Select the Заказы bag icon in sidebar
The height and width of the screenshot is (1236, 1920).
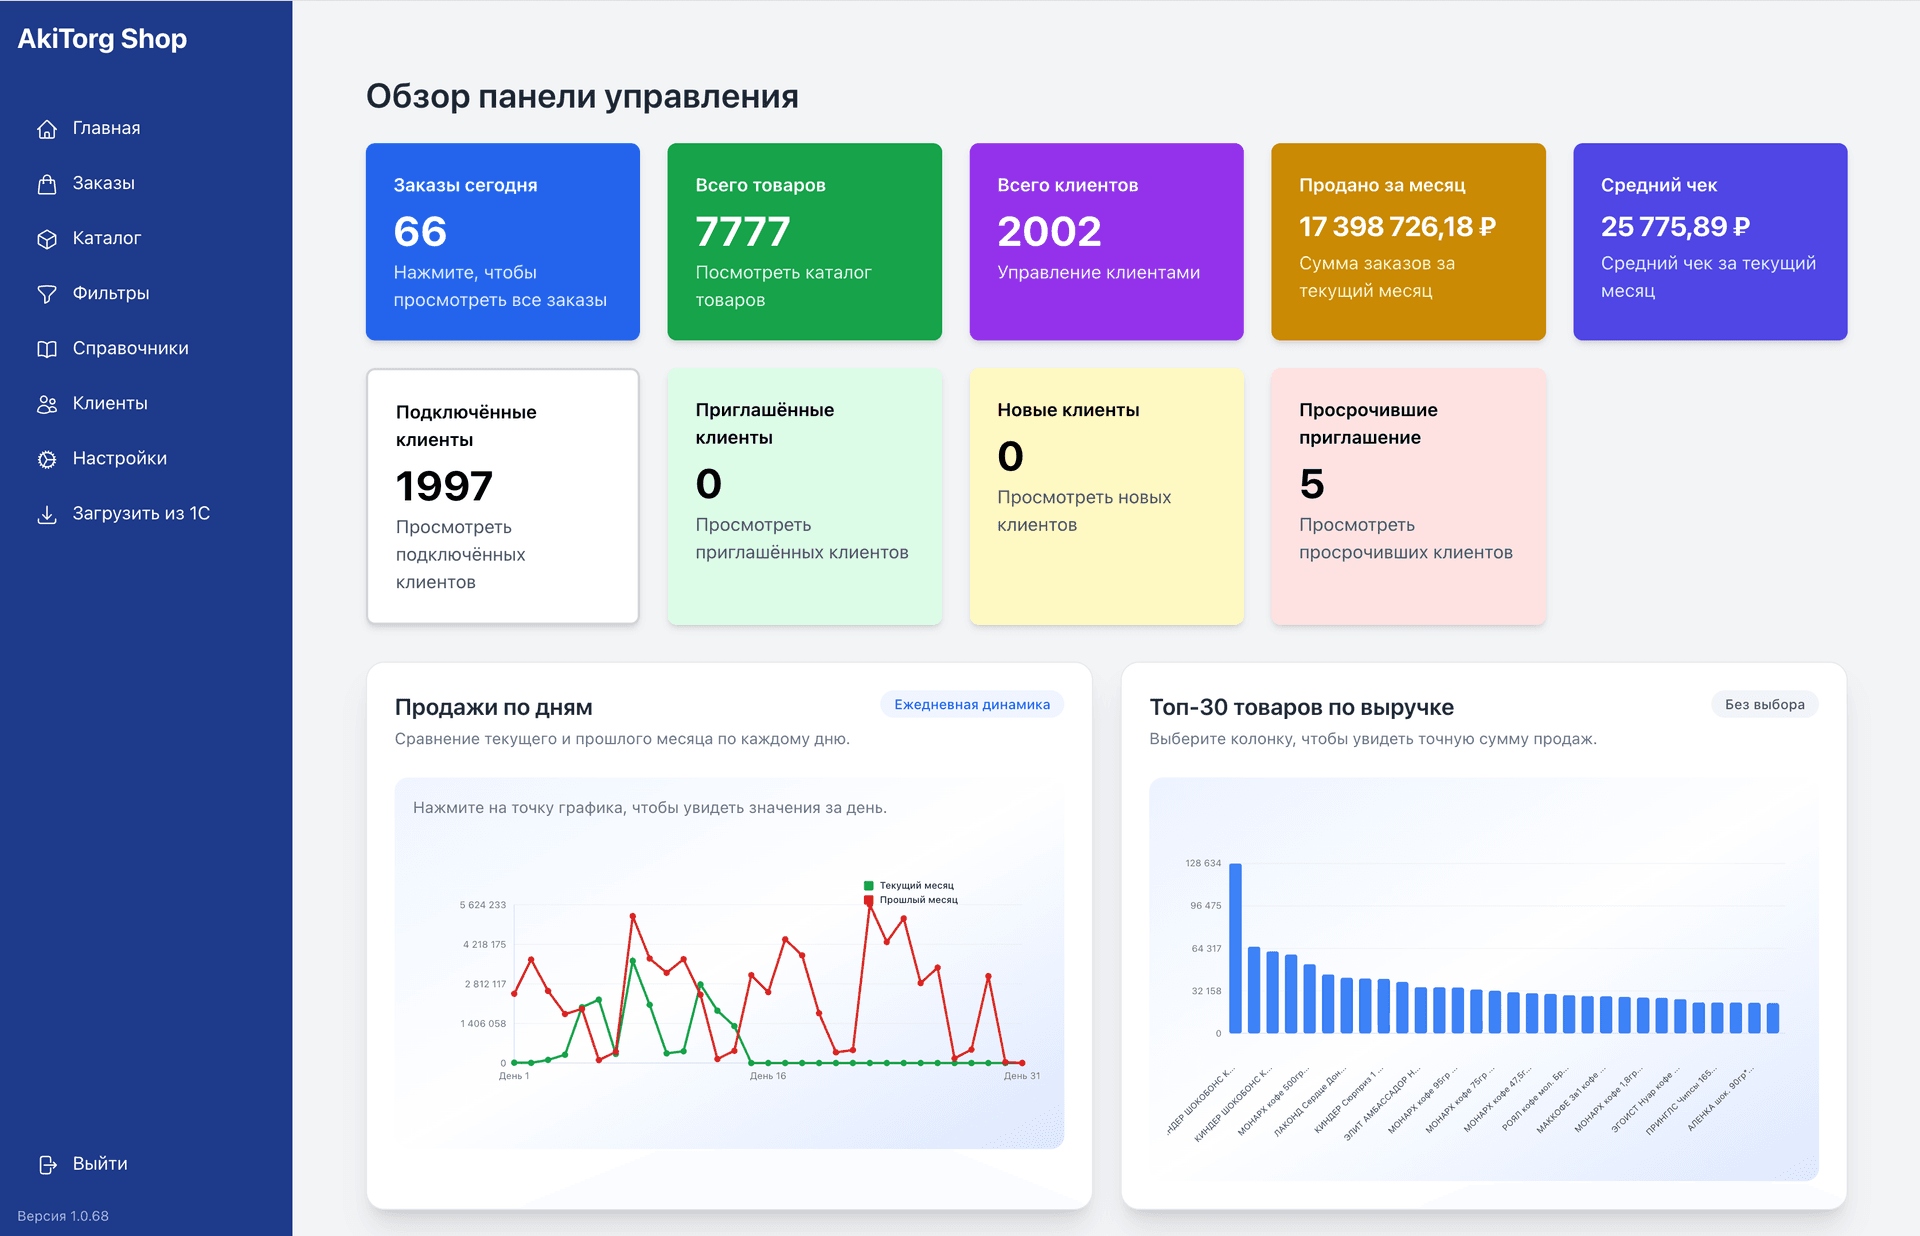(46, 183)
